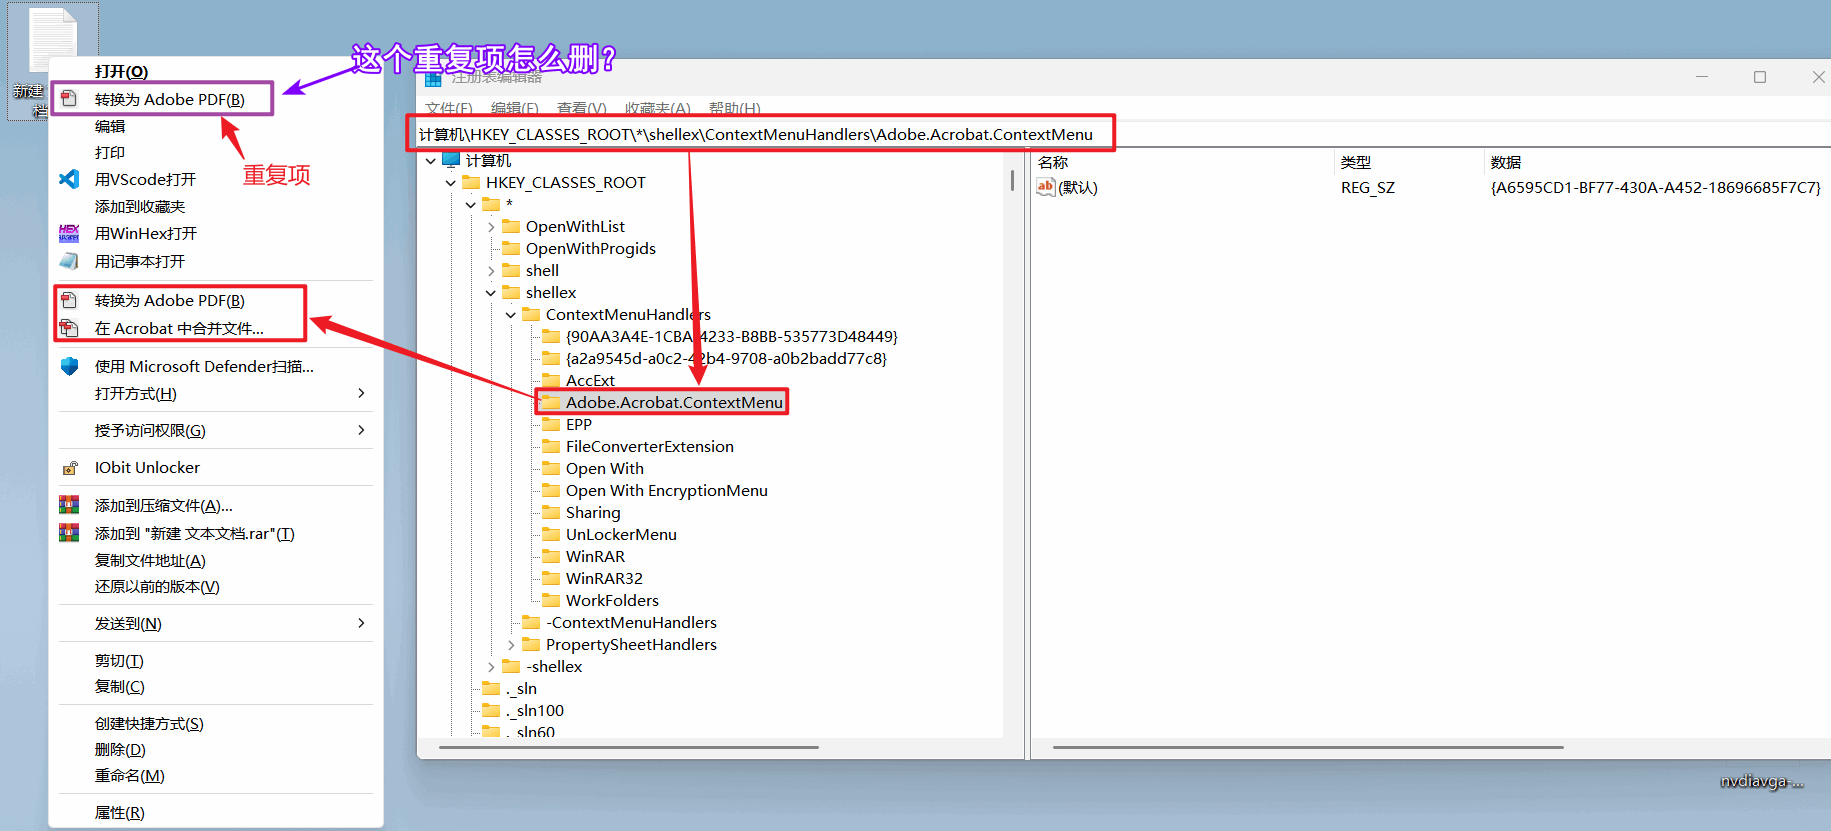Open the 发送到(N) submenu

[x=216, y=624]
